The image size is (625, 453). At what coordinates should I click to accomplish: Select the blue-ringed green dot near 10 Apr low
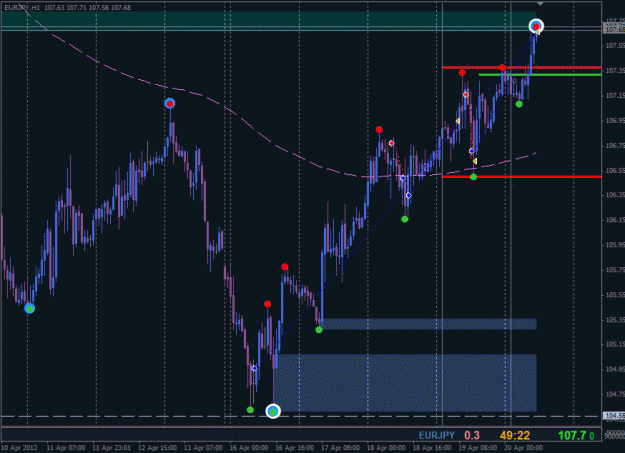click(x=29, y=308)
